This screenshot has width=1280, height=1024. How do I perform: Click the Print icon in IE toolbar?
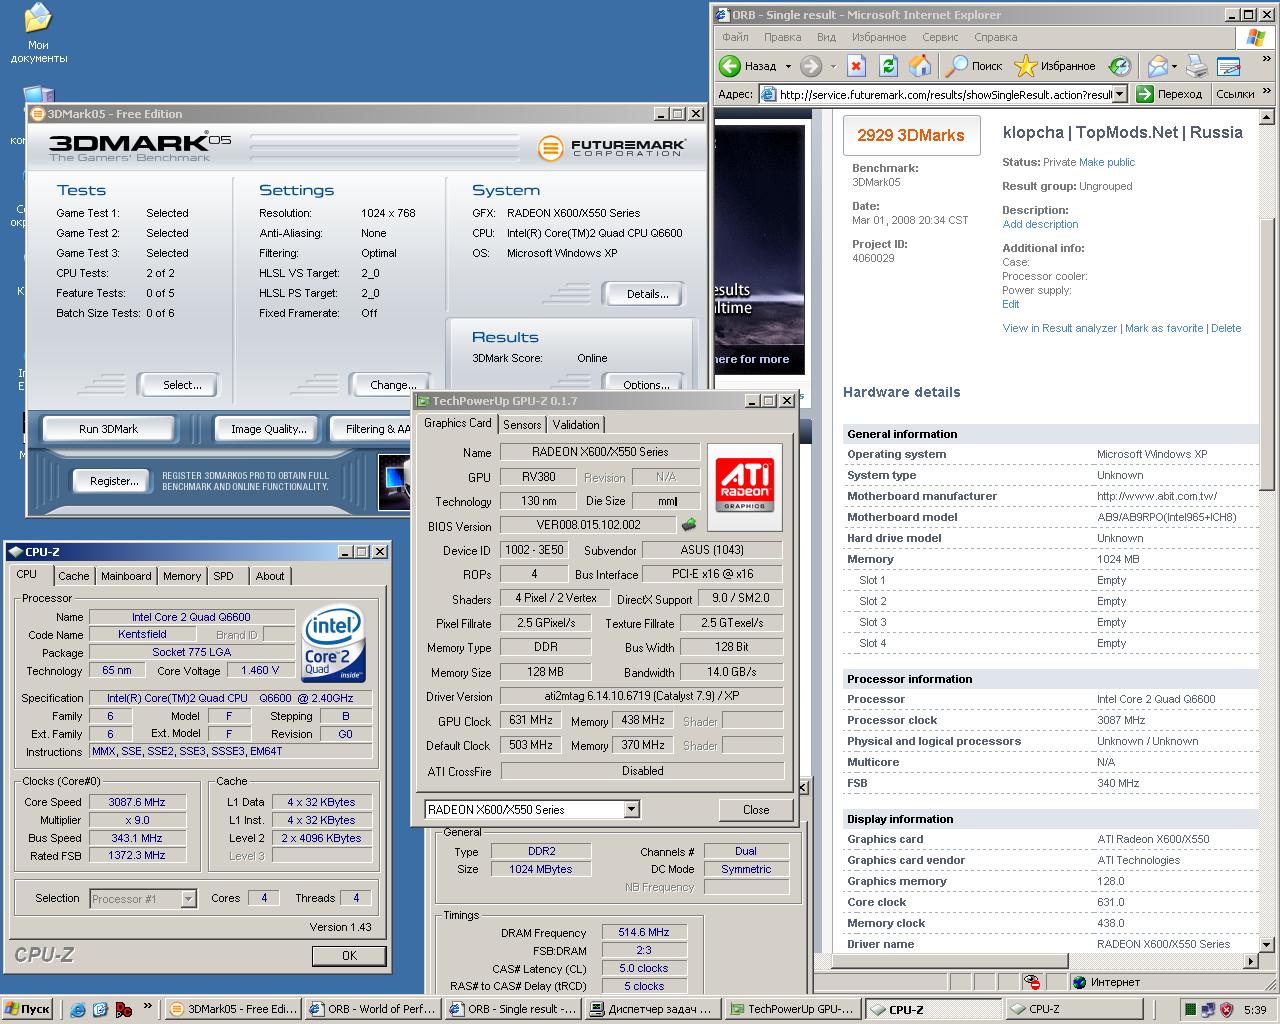point(1197,66)
